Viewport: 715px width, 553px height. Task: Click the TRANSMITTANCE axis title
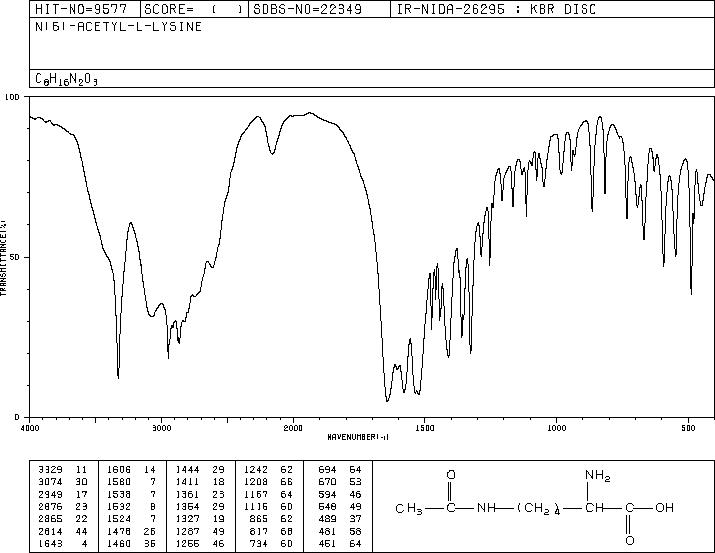point(4,258)
